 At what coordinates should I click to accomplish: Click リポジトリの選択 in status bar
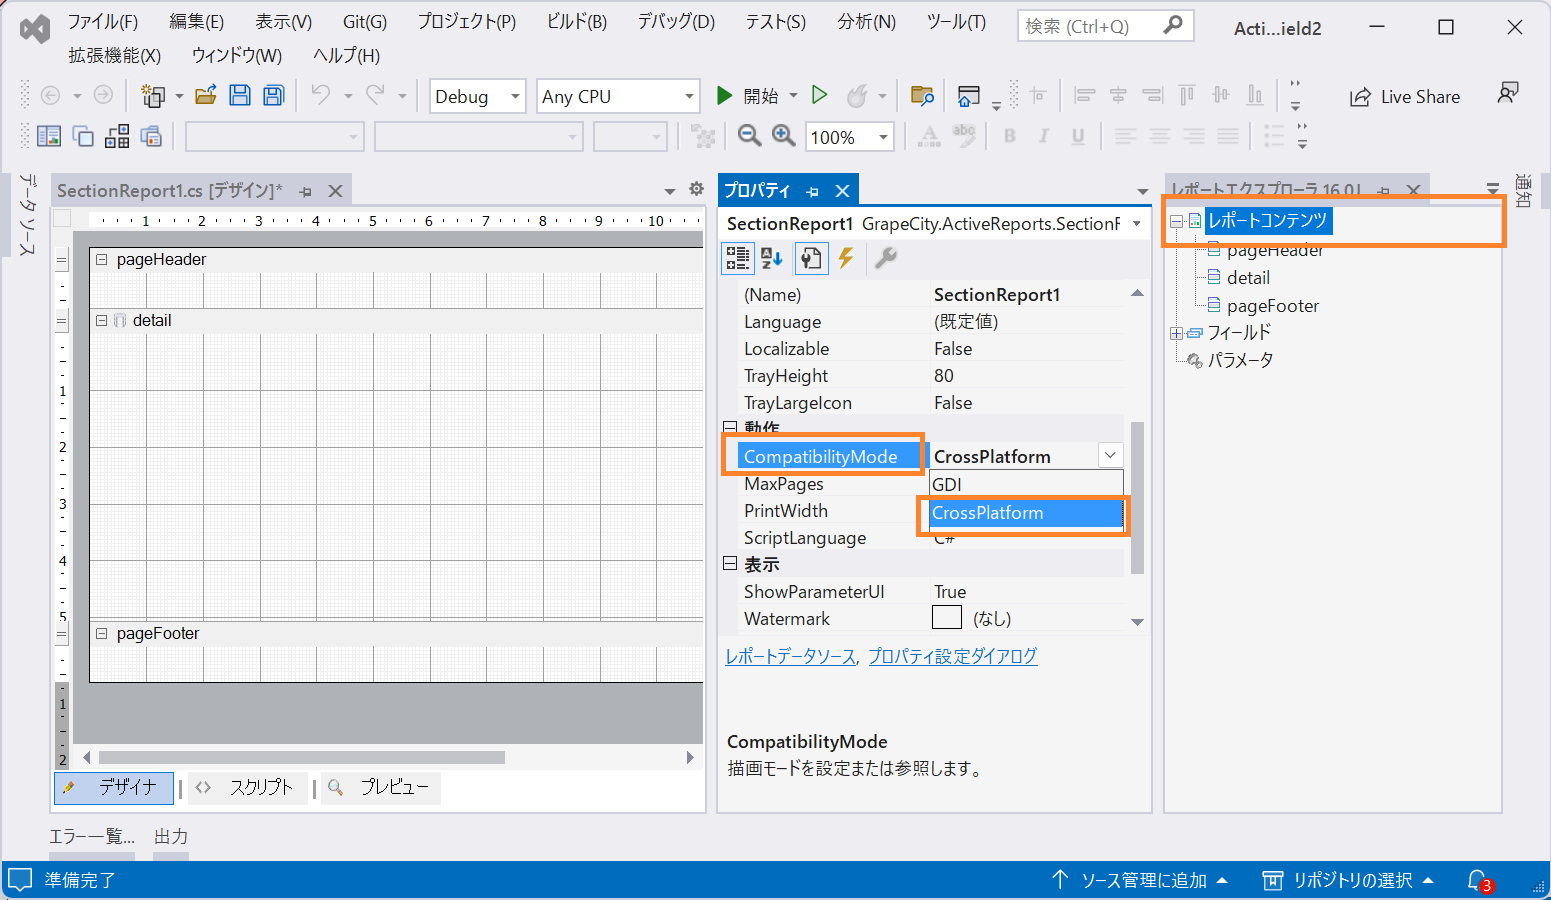(1348, 880)
